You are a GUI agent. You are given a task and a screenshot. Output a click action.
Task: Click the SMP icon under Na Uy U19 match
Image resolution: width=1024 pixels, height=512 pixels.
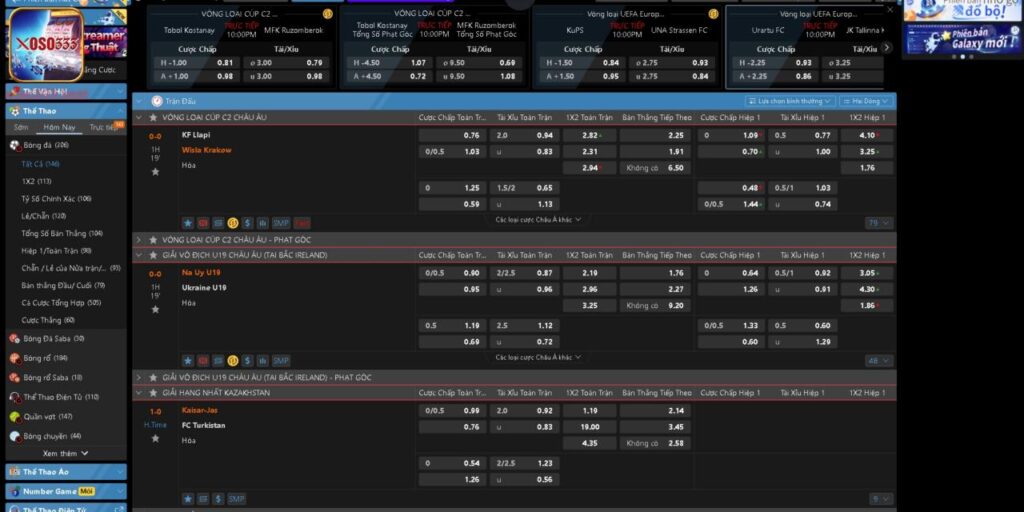[280, 360]
